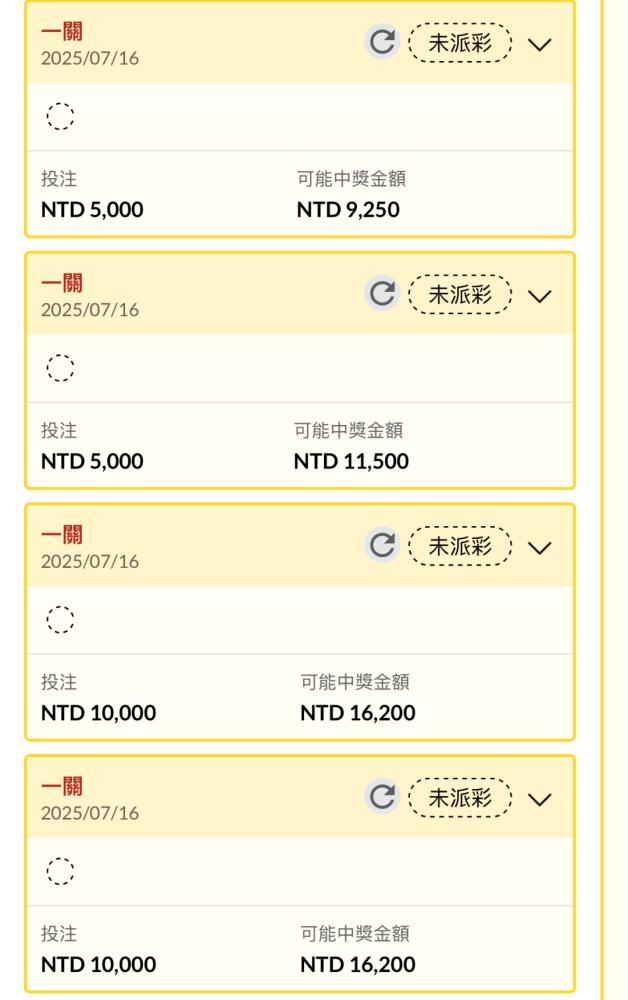
Task: Expand third bet card chevron
Action: pyautogui.click(x=540, y=547)
